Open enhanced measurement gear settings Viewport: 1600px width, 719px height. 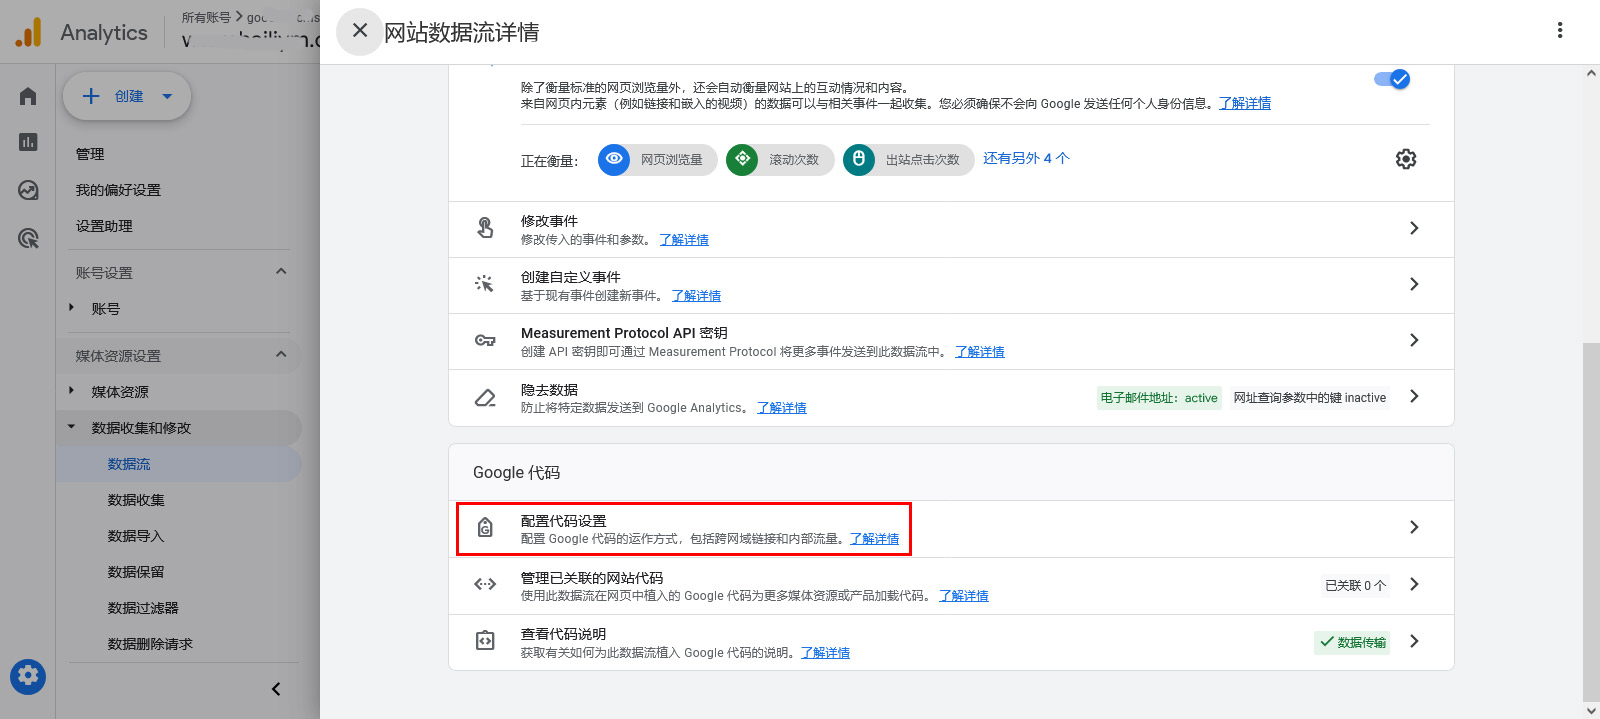pyautogui.click(x=1406, y=159)
